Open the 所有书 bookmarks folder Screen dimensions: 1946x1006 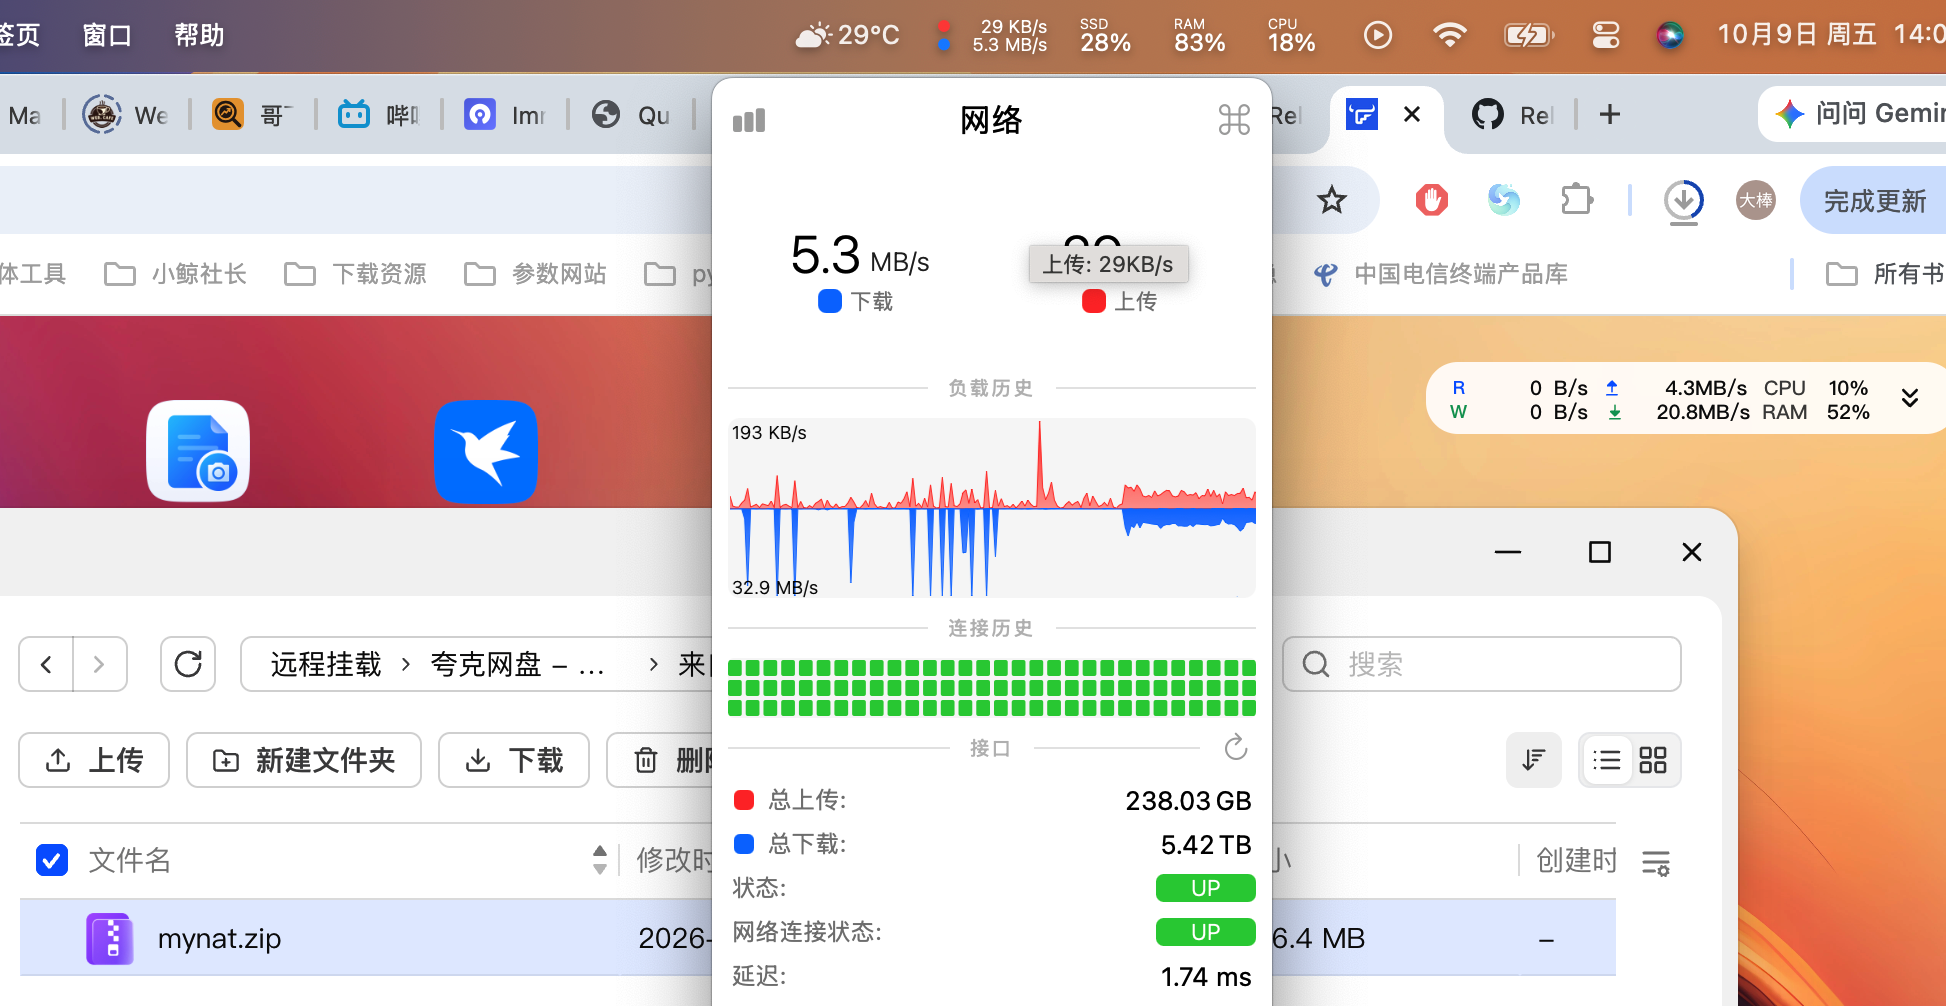pos(1884,274)
